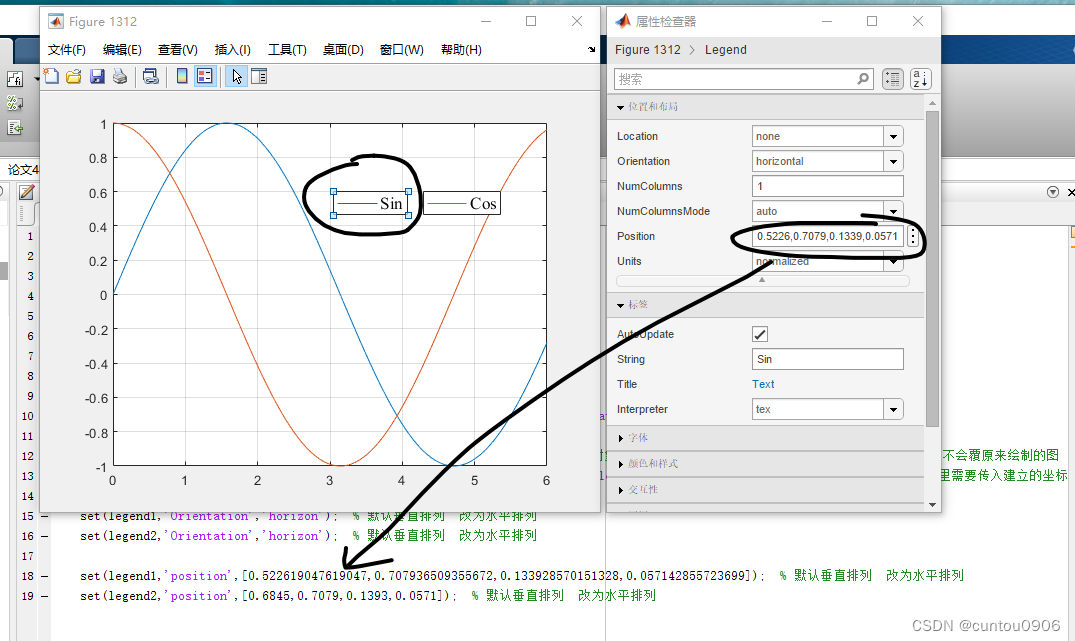This screenshot has width=1075, height=641.
Task: Click the NumColumnsMode property label
Action: (663, 211)
